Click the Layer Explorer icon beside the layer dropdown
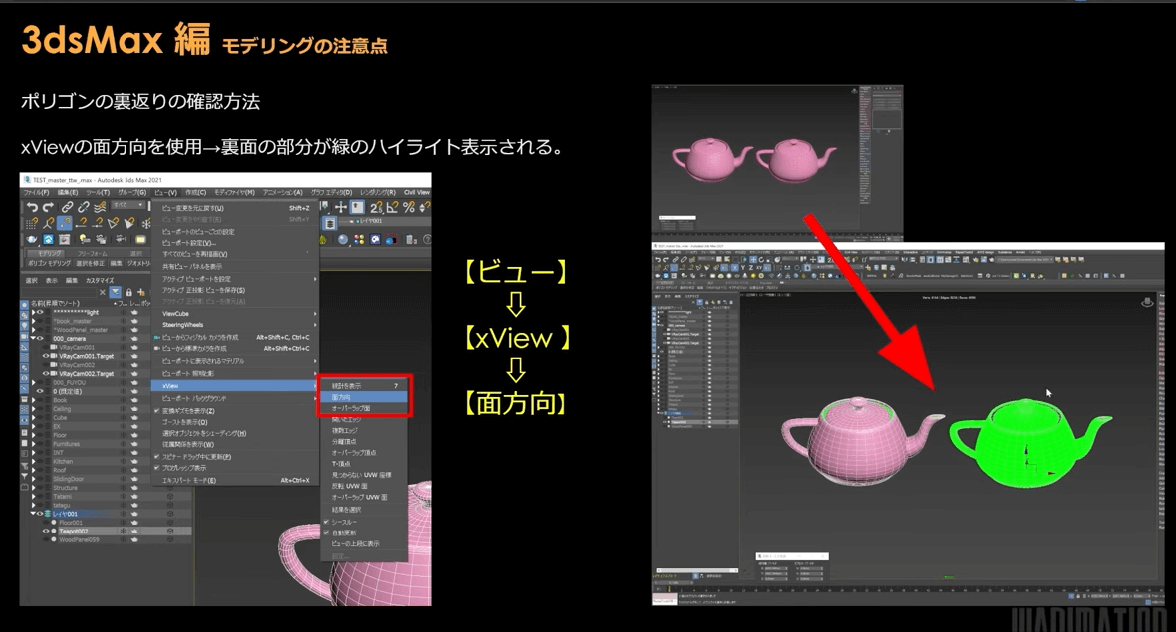 pos(330,223)
